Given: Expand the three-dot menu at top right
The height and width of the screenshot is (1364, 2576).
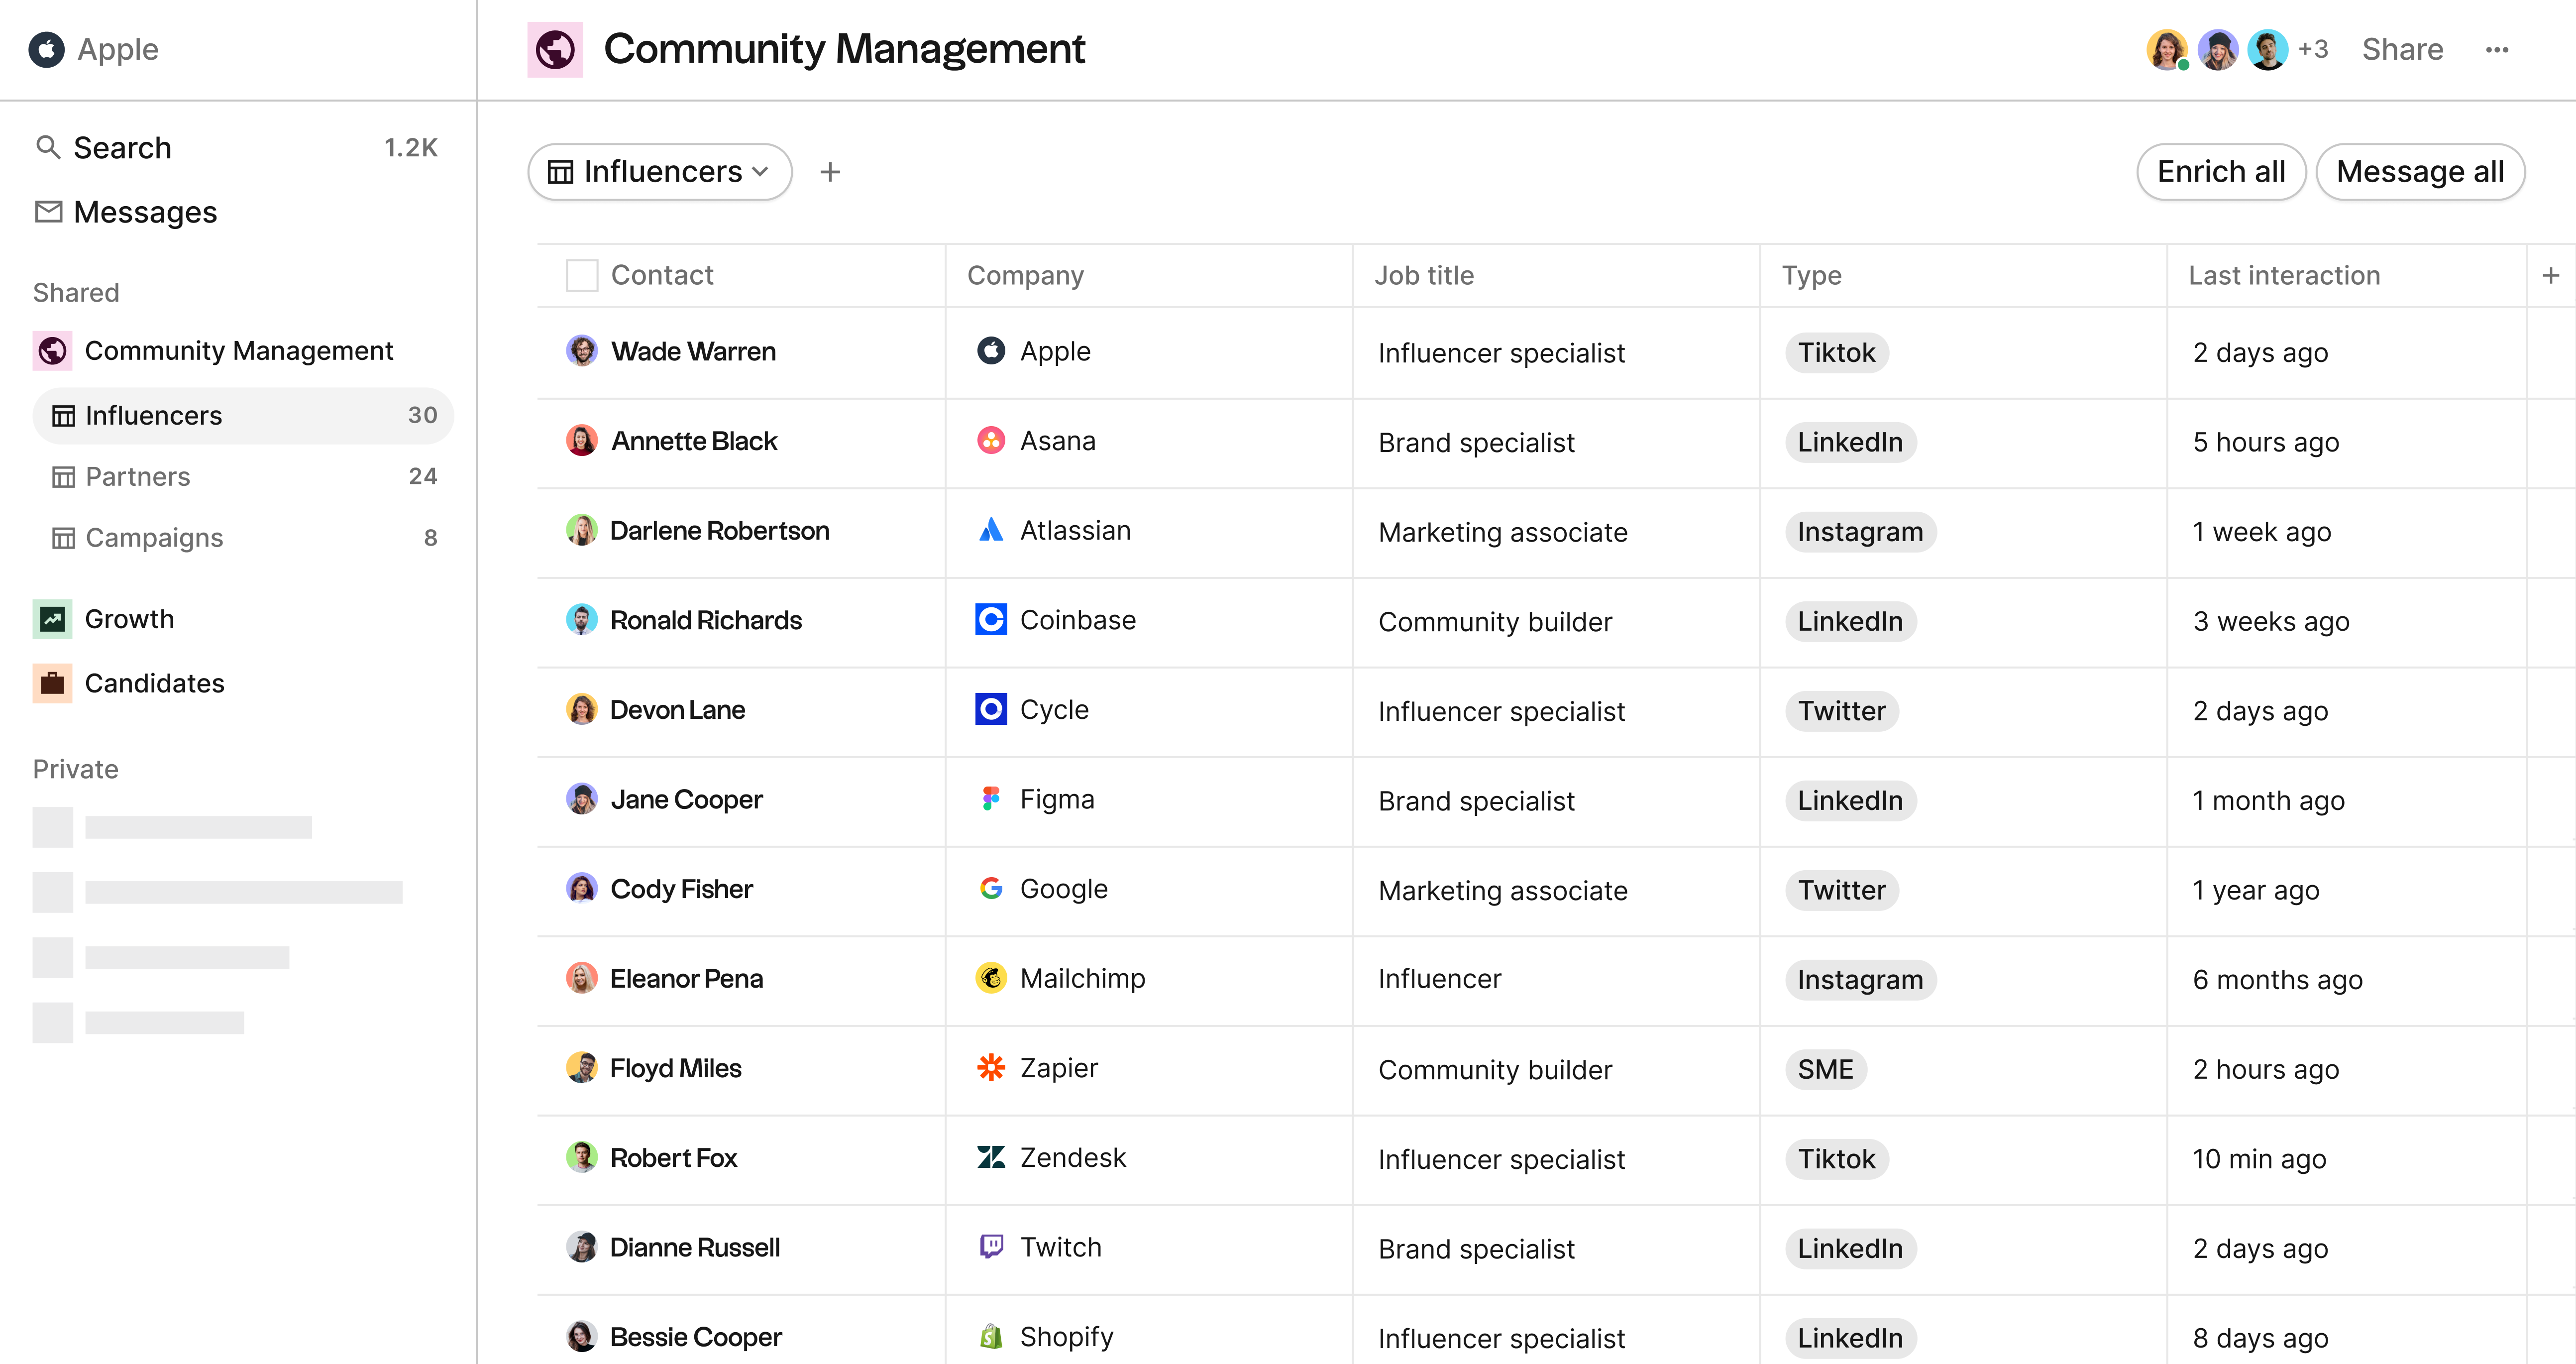Looking at the screenshot, I should click(x=2498, y=49).
